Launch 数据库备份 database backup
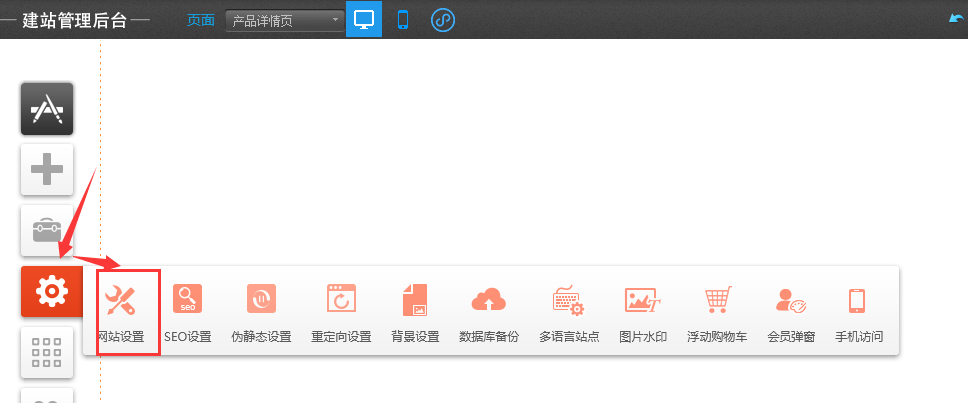 coord(489,311)
